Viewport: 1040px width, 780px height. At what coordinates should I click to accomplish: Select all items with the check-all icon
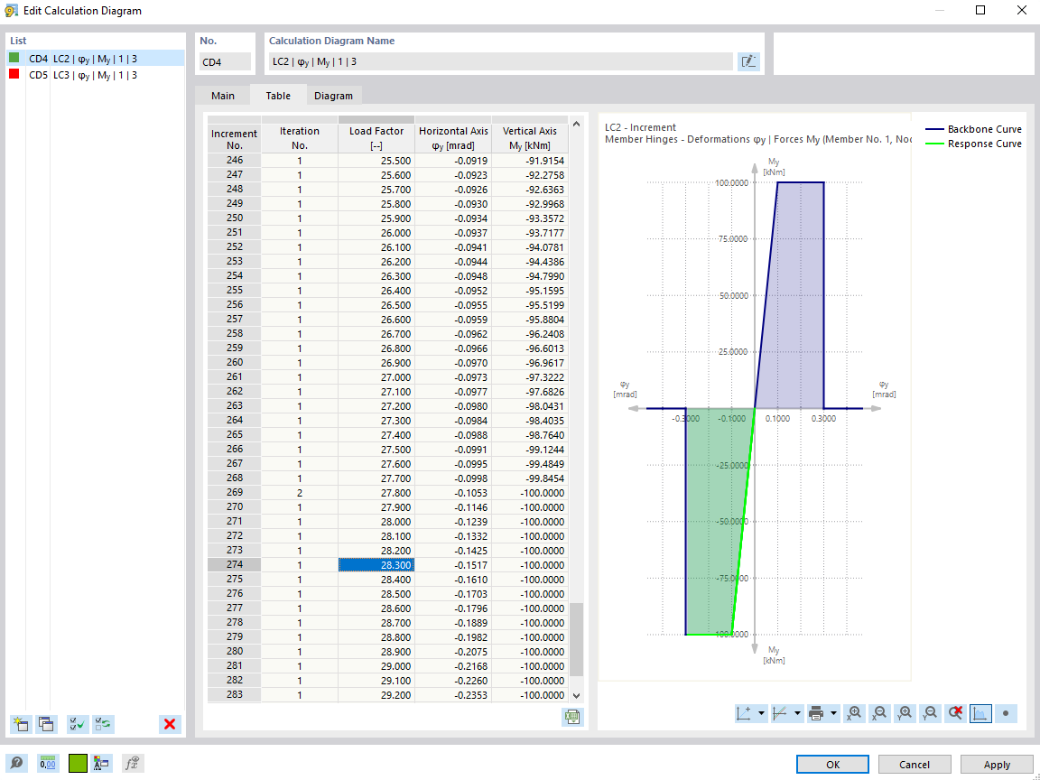pyautogui.click(x=77, y=724)
